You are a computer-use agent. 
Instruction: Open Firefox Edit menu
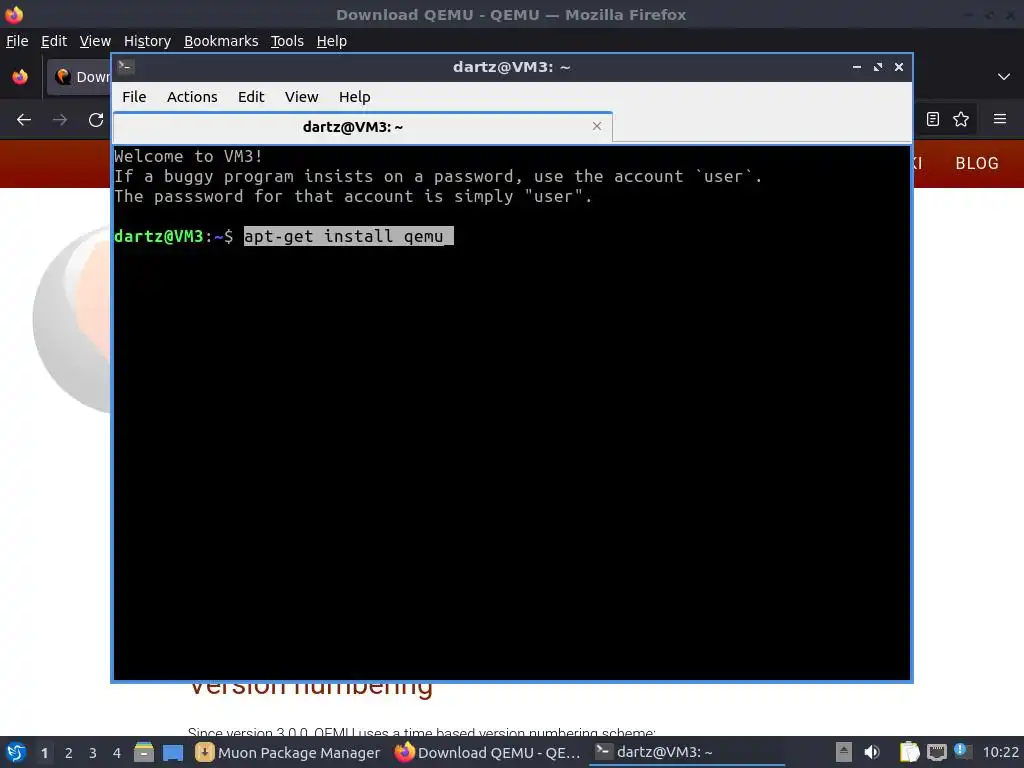54,41
